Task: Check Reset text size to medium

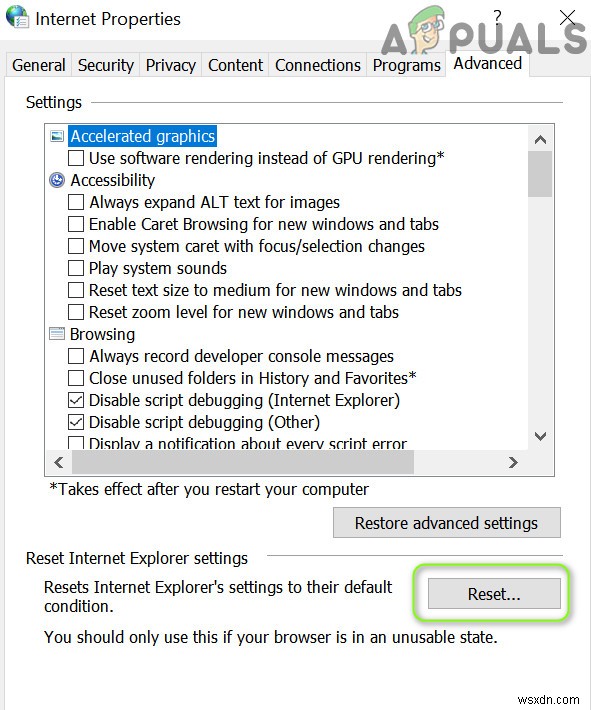Action: [x=76, y=290]
